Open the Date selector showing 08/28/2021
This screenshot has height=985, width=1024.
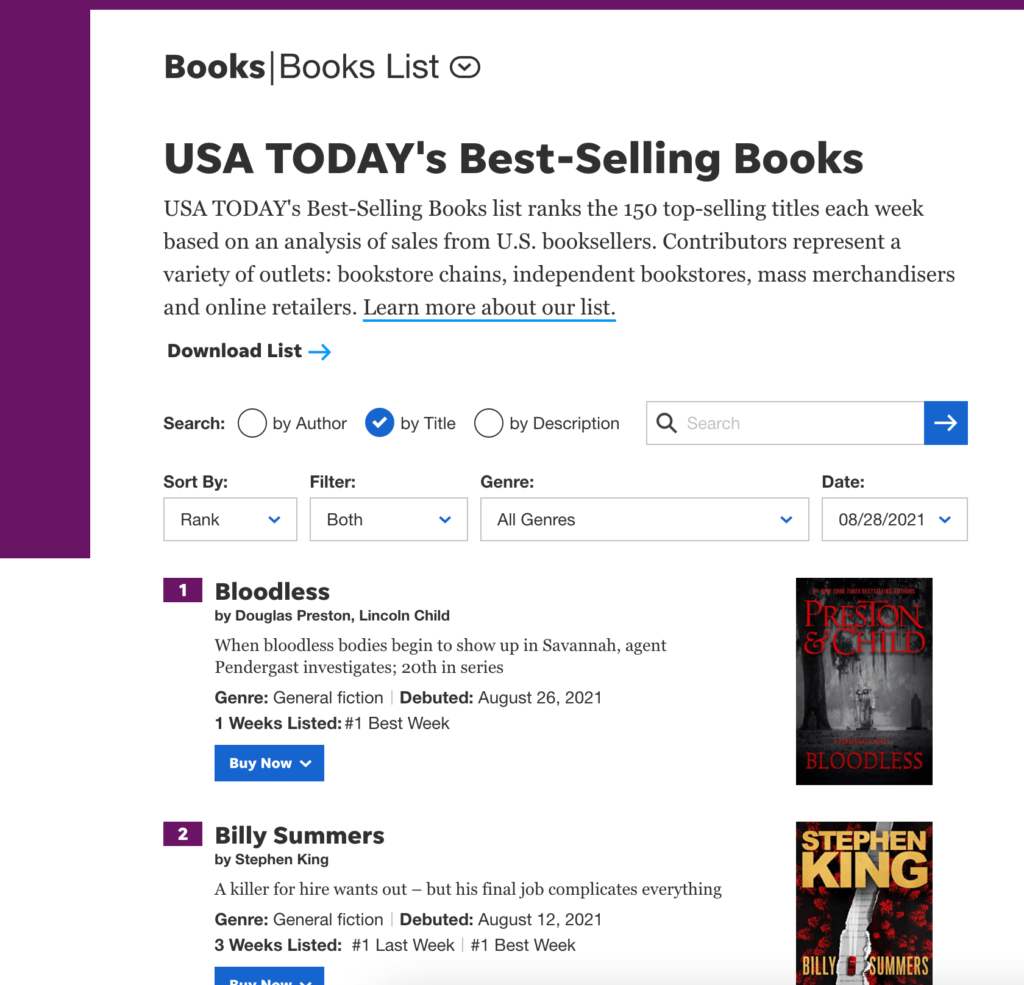[894, 519]
